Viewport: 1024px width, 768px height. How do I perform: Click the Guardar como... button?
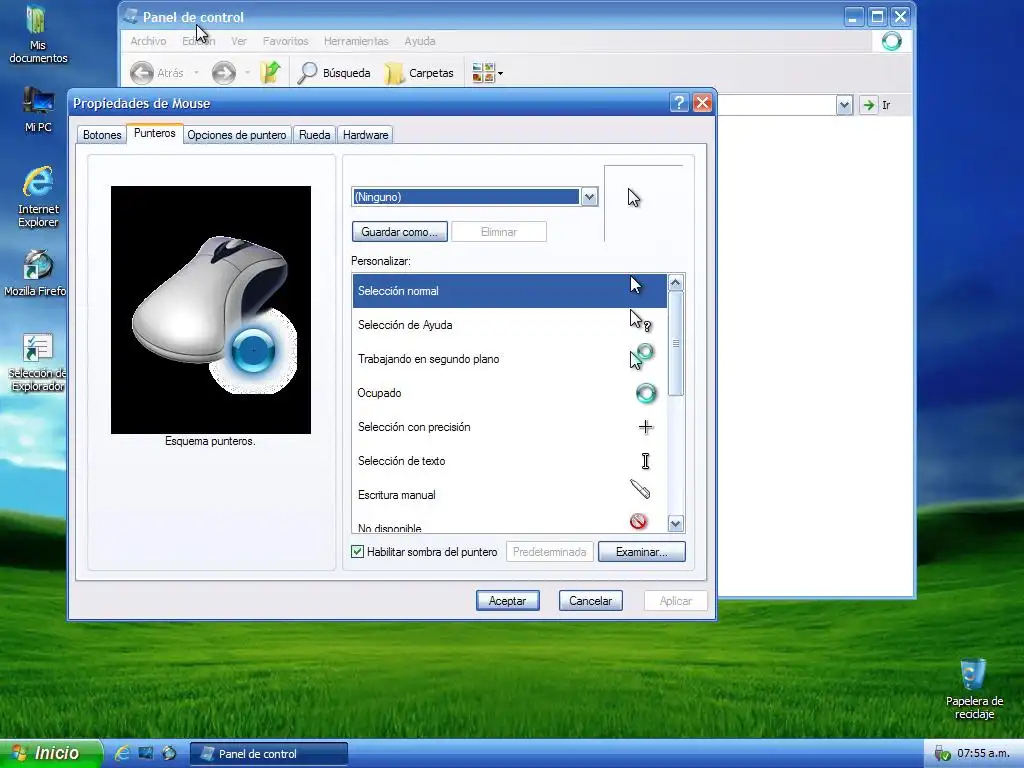pyautogui.click(x=400, y=232)
